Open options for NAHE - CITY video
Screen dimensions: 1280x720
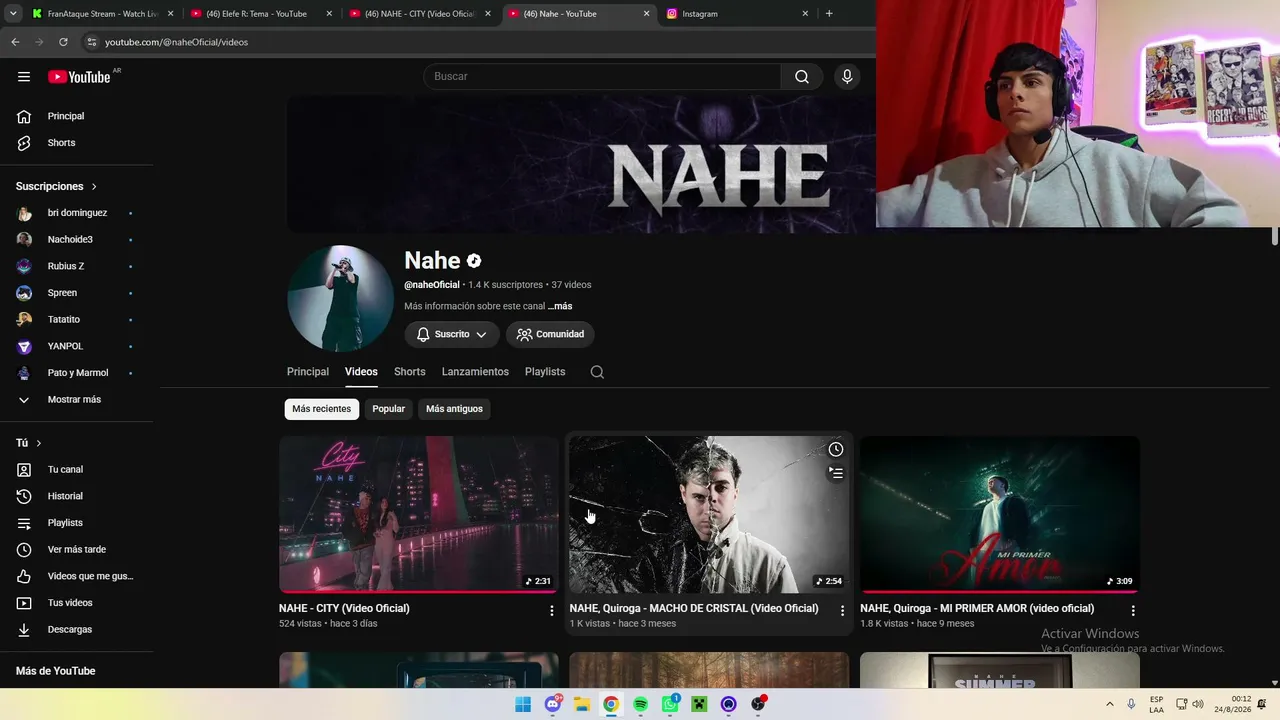551,610
